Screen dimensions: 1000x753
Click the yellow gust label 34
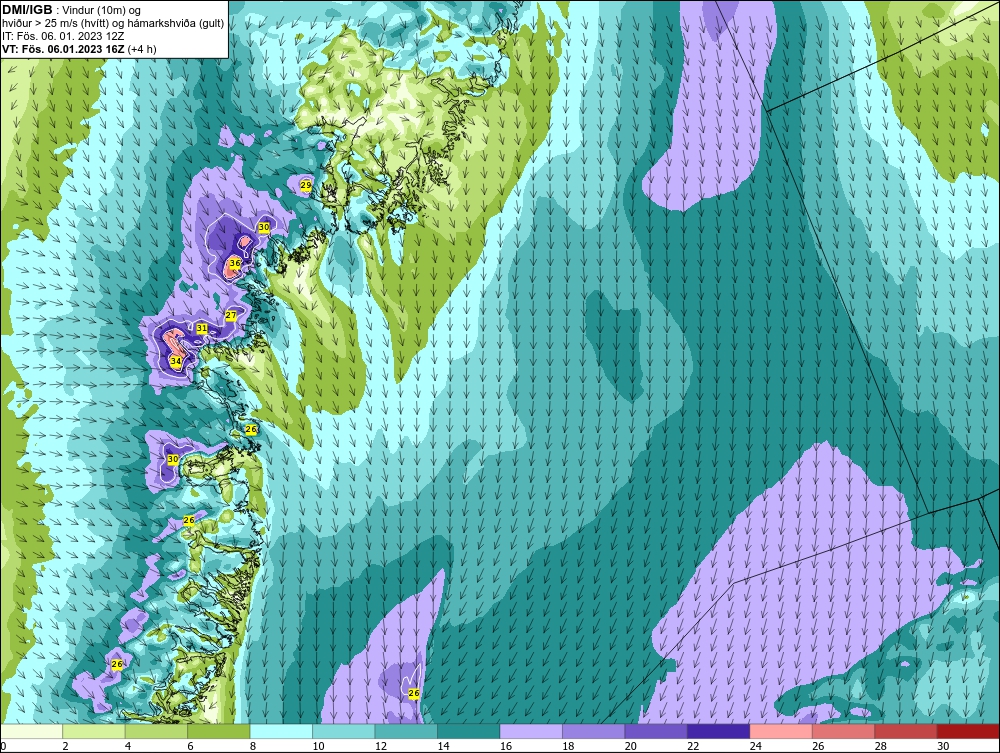point(175,362)
